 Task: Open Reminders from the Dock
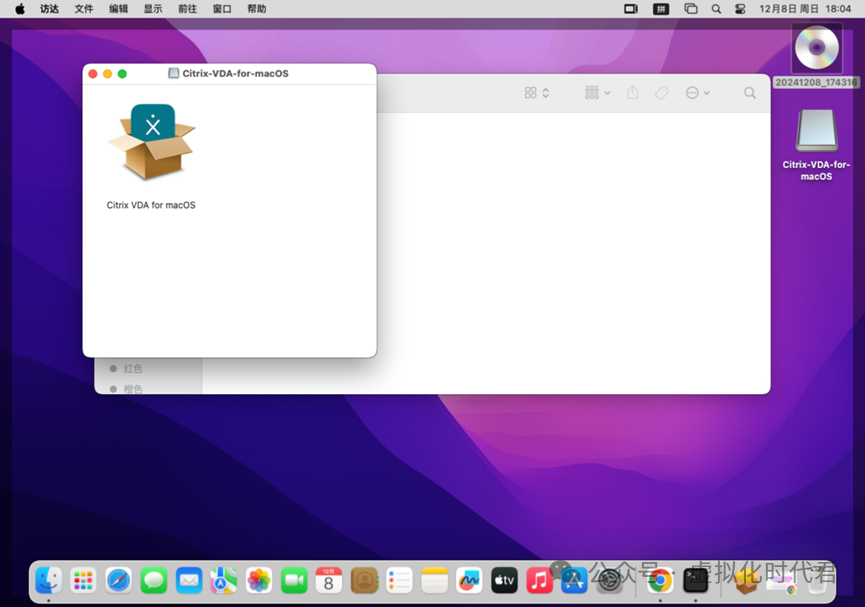click(399, 581)
